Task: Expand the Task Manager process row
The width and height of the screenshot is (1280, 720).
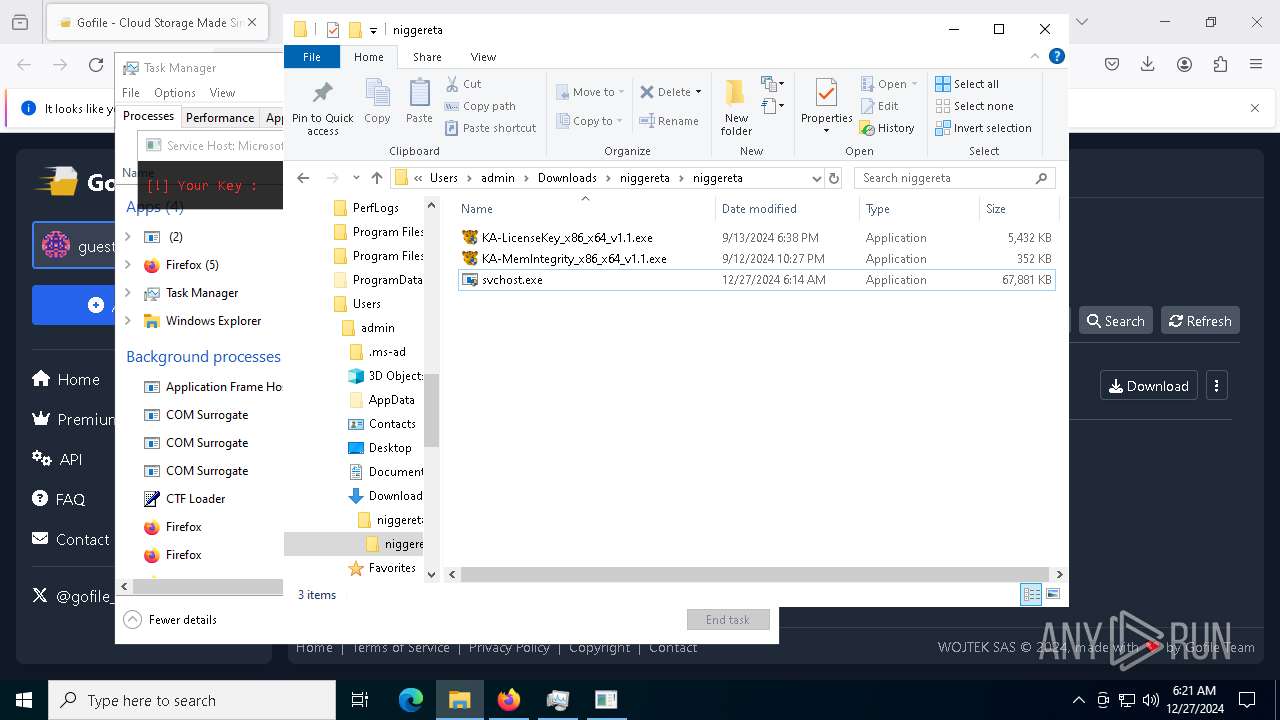Action: tap(127, 293)
